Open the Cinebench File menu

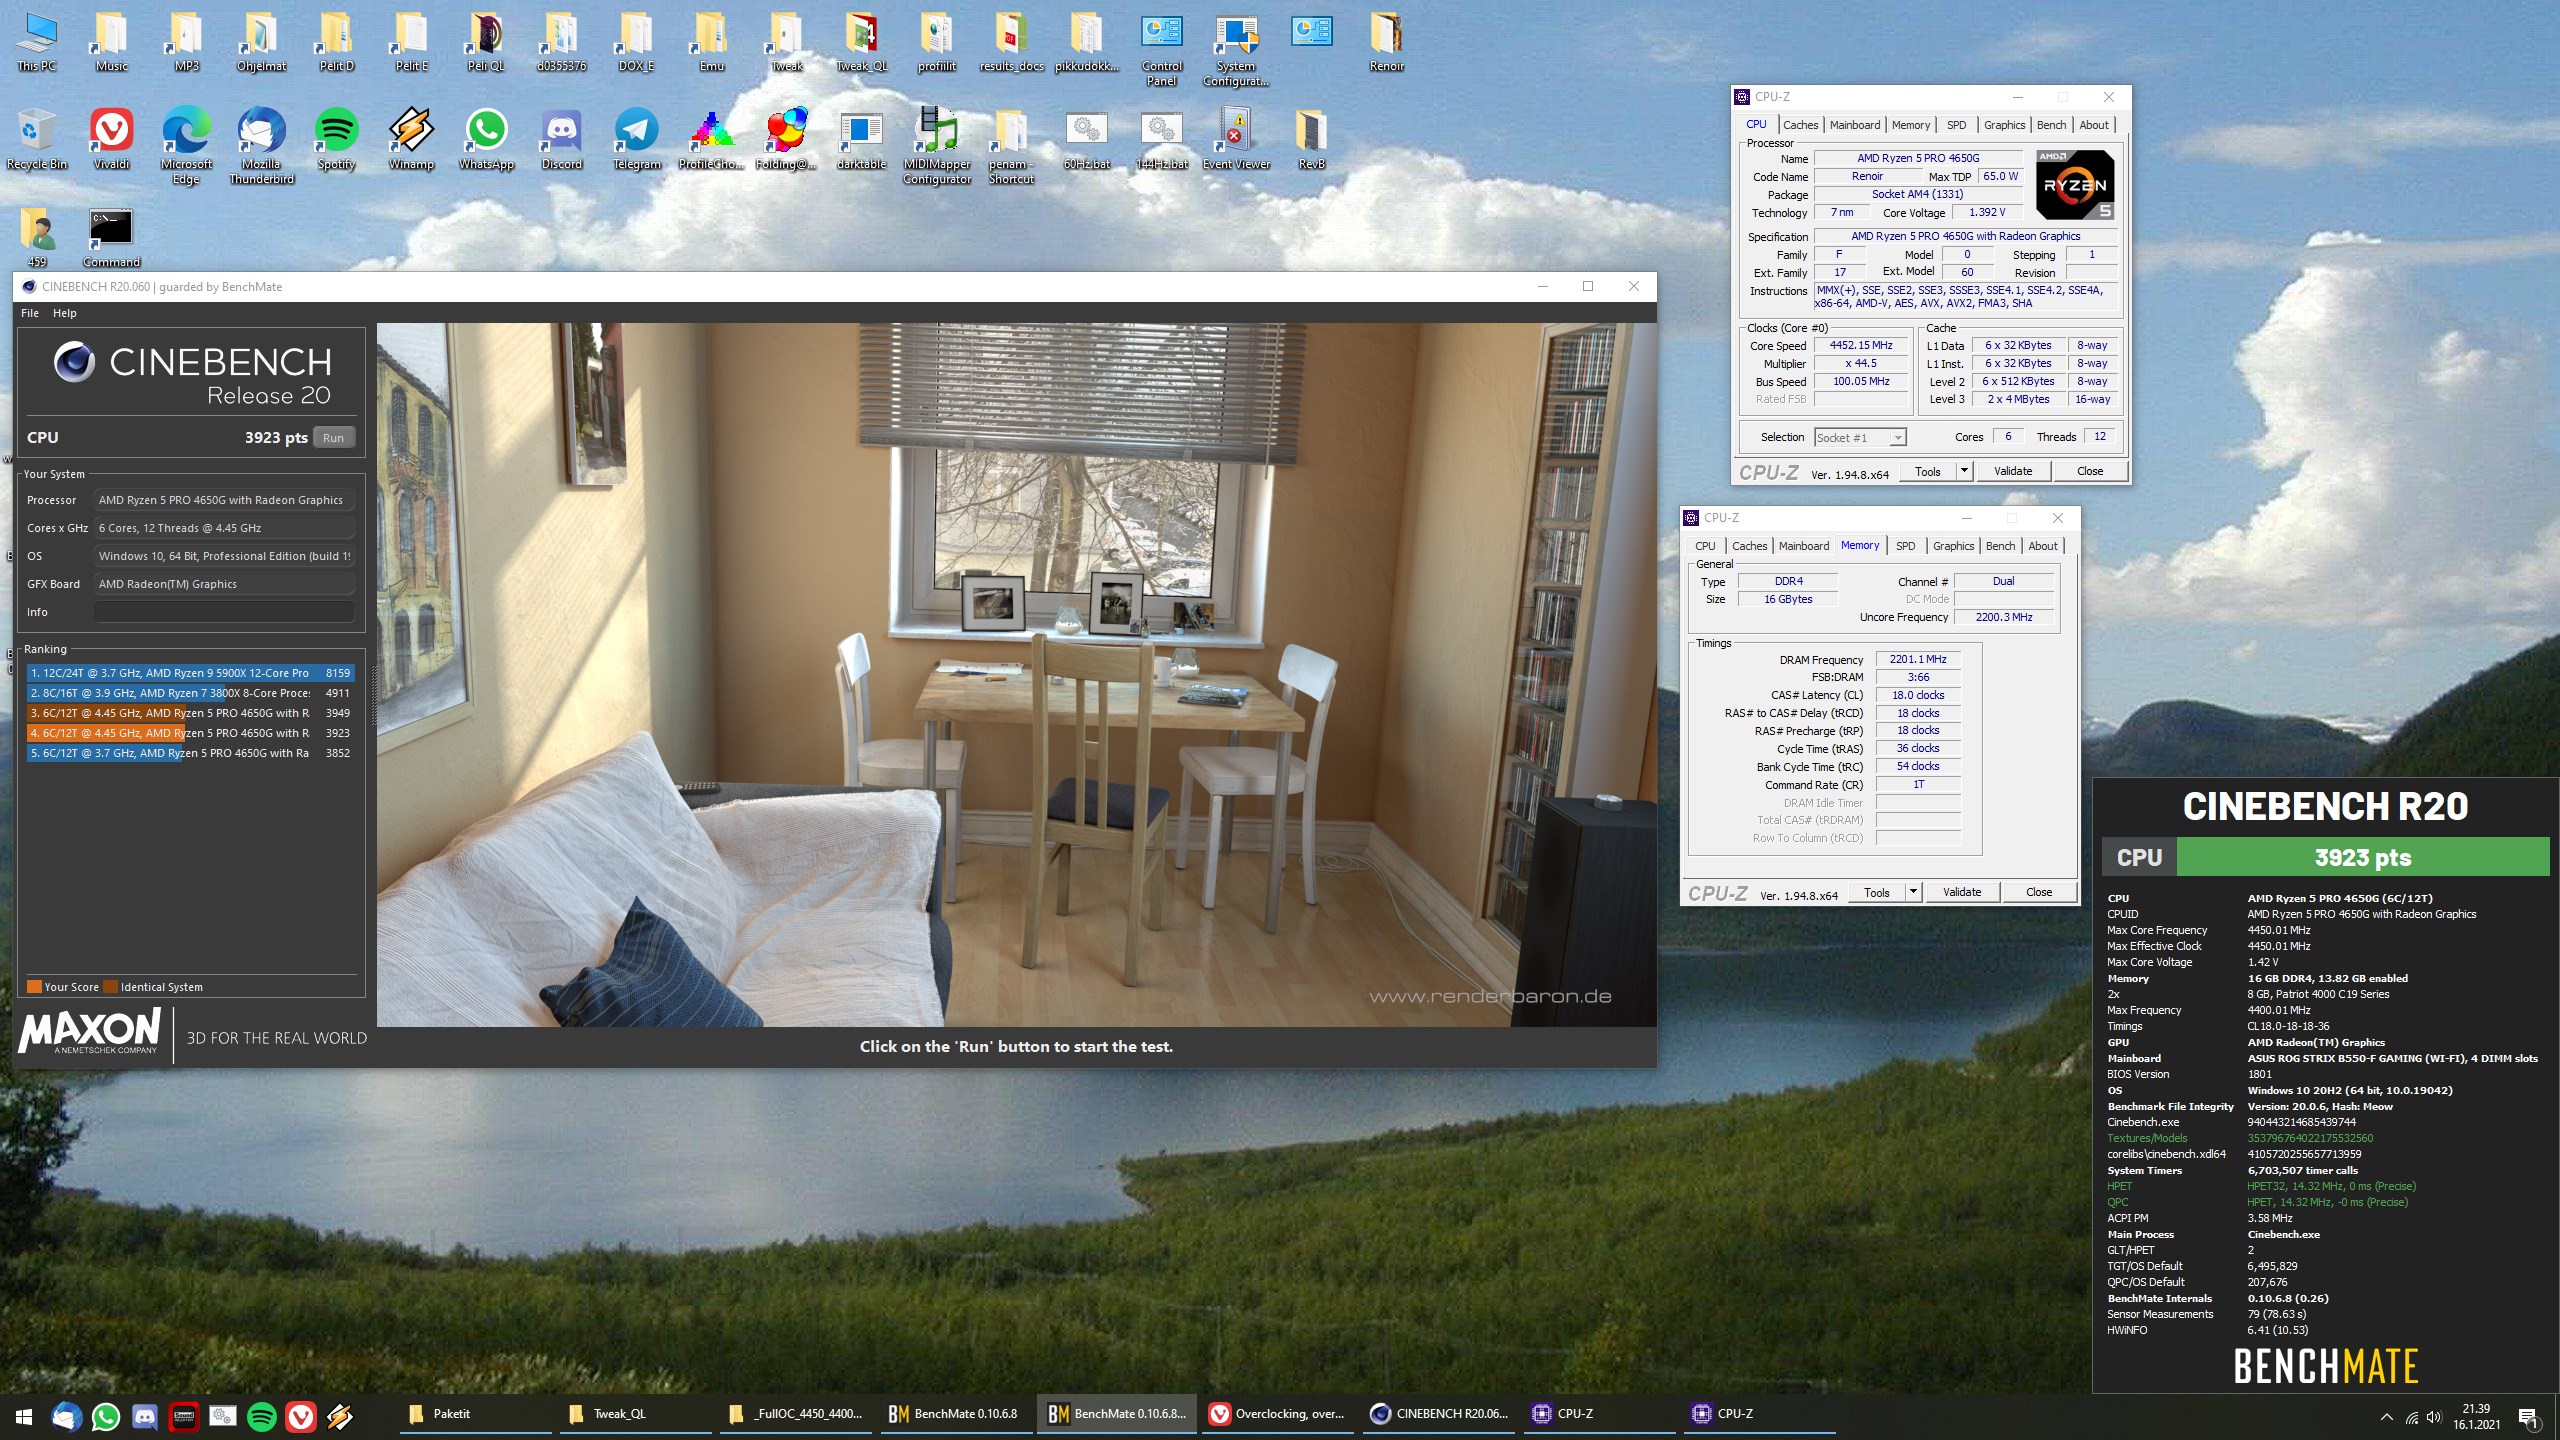tap(30, 313)
